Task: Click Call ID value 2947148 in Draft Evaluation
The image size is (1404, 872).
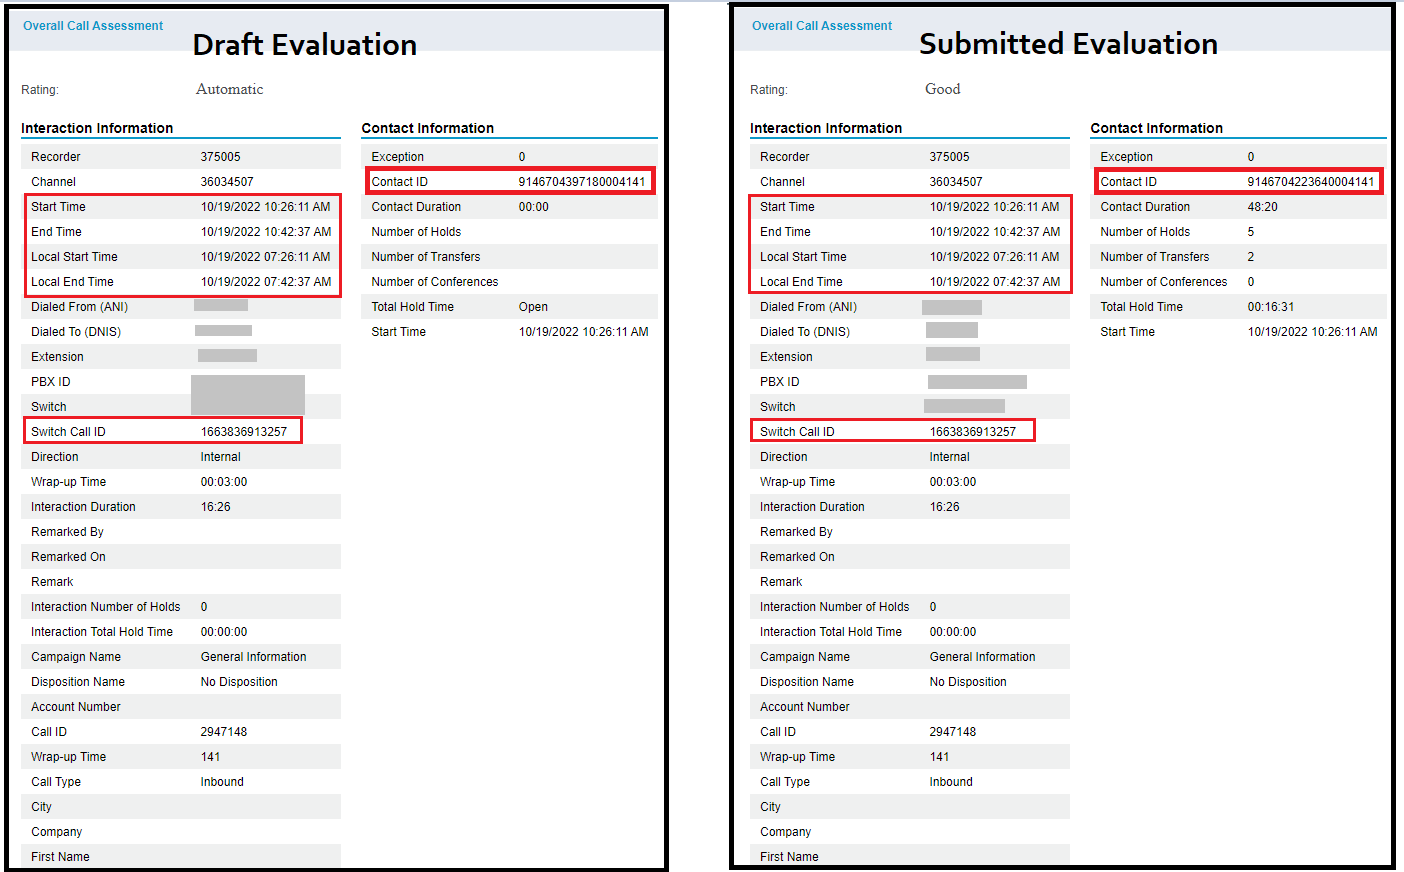Action: (x=224, y=732)
